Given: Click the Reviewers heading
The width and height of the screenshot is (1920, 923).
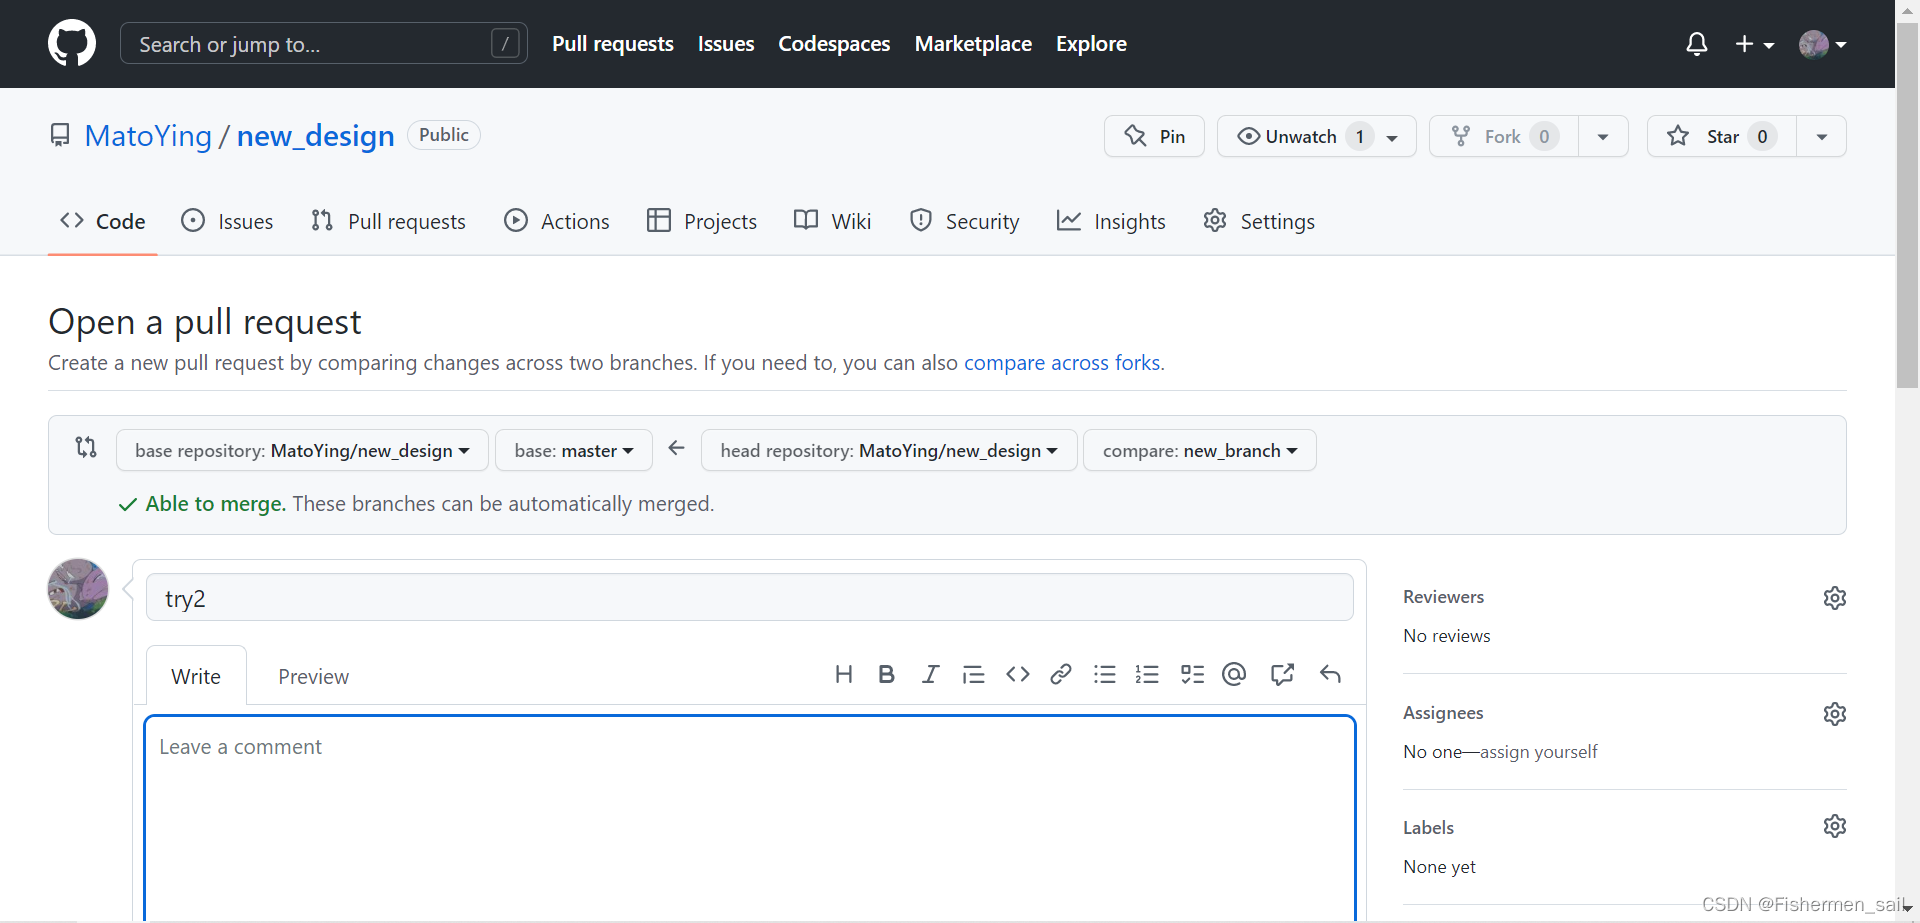Looking at the screenshot, I should (x=1443, y=597).
